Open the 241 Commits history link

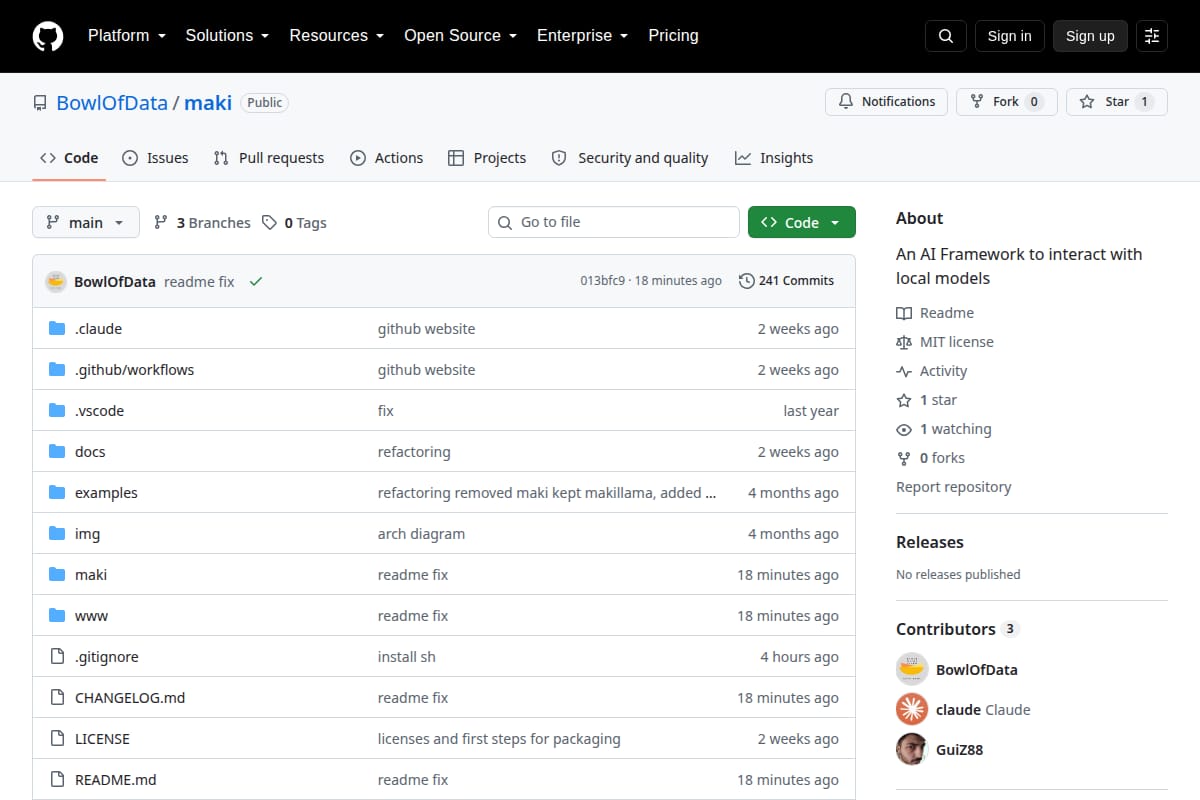pyautogui.click(x=786, y=281)
